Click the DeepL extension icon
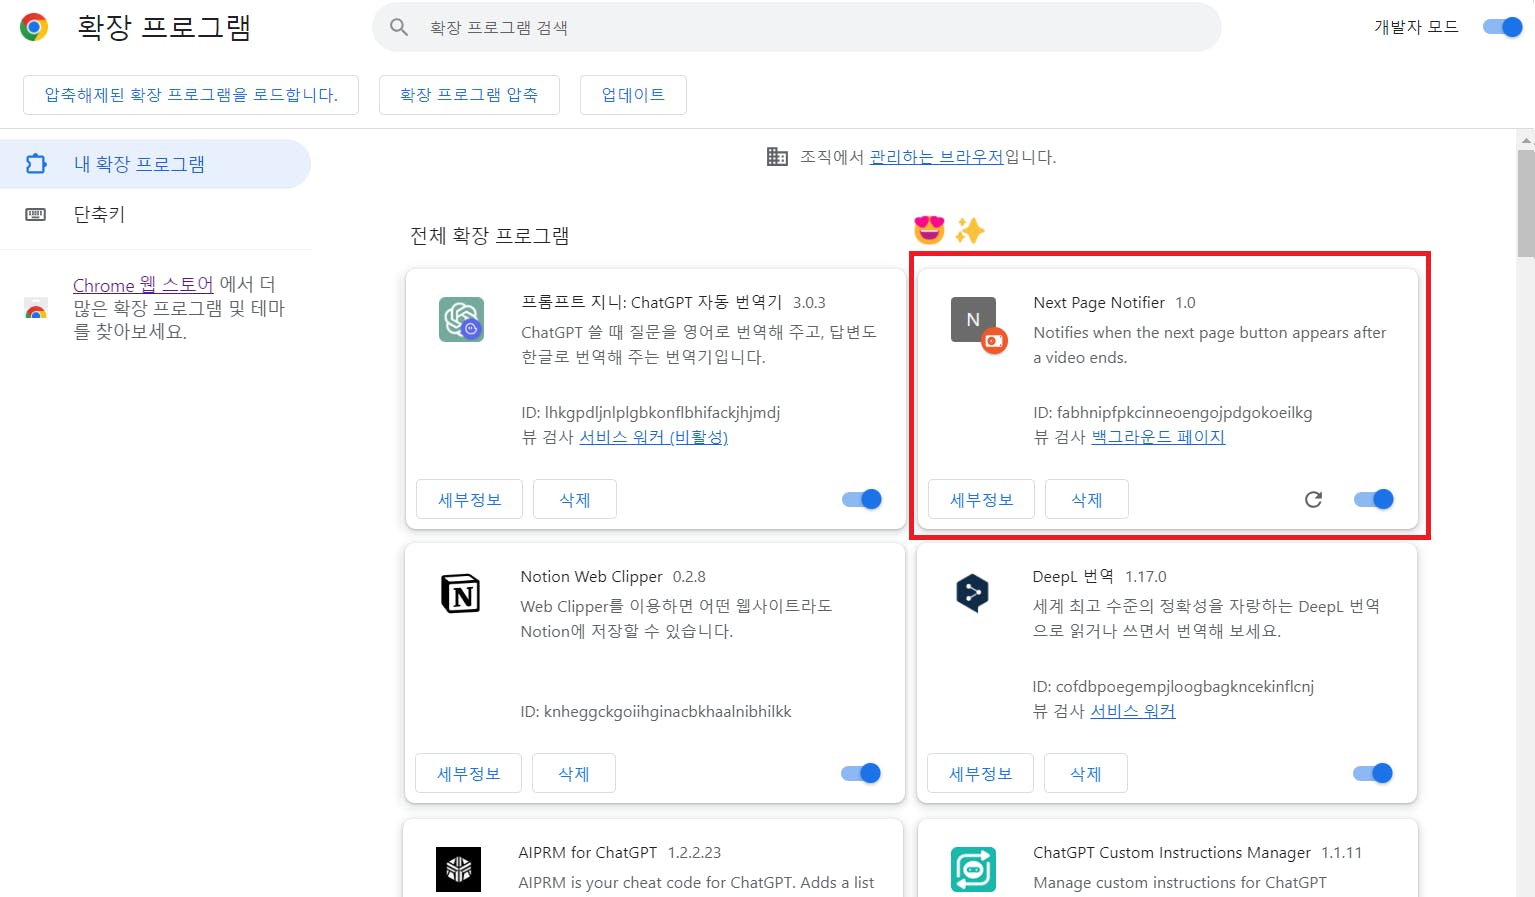 click(972, 593)
